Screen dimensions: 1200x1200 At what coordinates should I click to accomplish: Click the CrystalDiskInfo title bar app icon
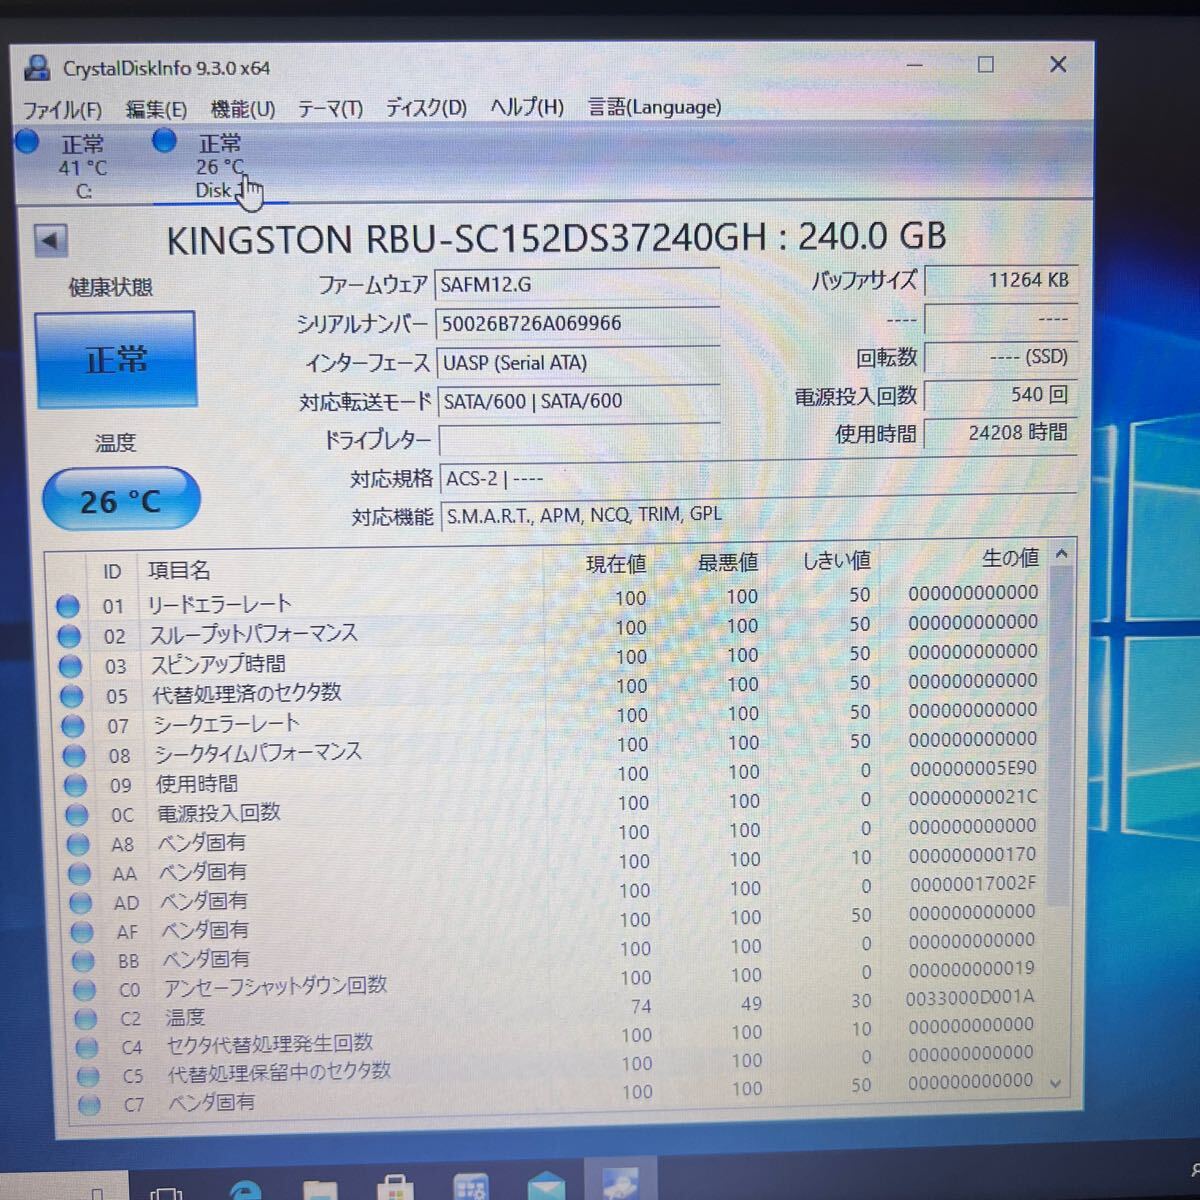coord(38,68)
